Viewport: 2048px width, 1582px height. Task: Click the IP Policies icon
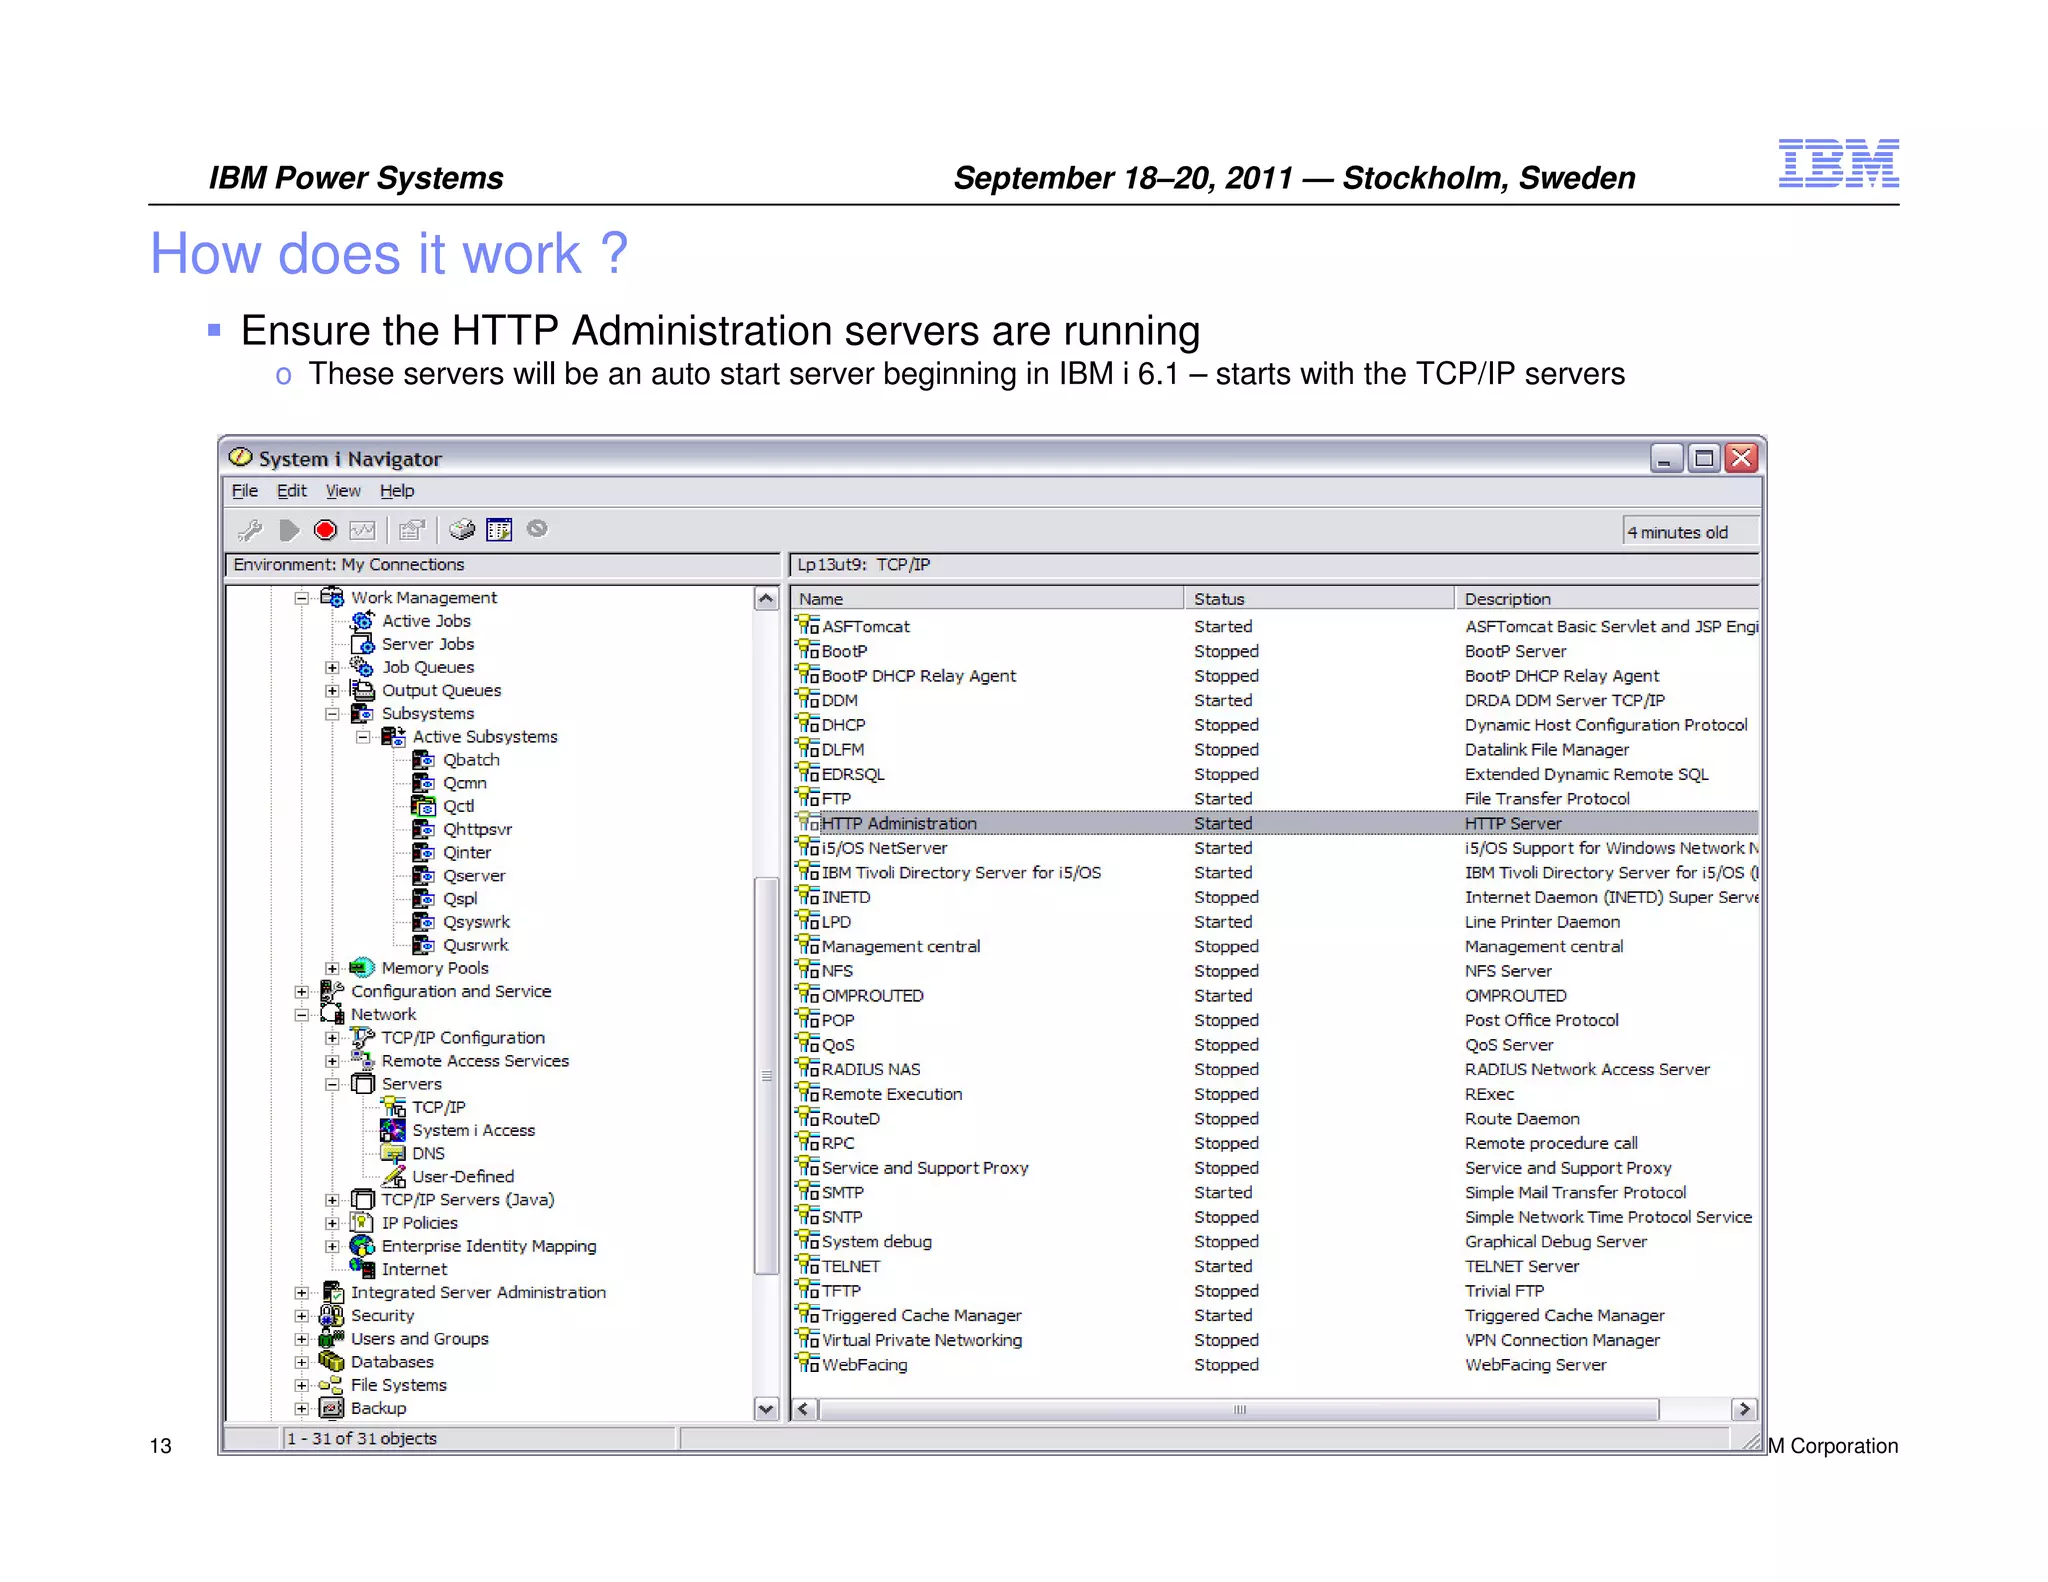point(362,1223)
